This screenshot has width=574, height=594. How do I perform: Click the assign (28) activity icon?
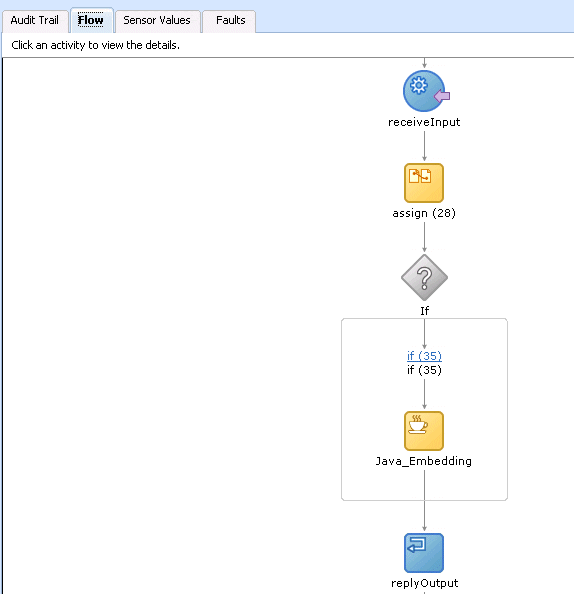click(424, 183)
